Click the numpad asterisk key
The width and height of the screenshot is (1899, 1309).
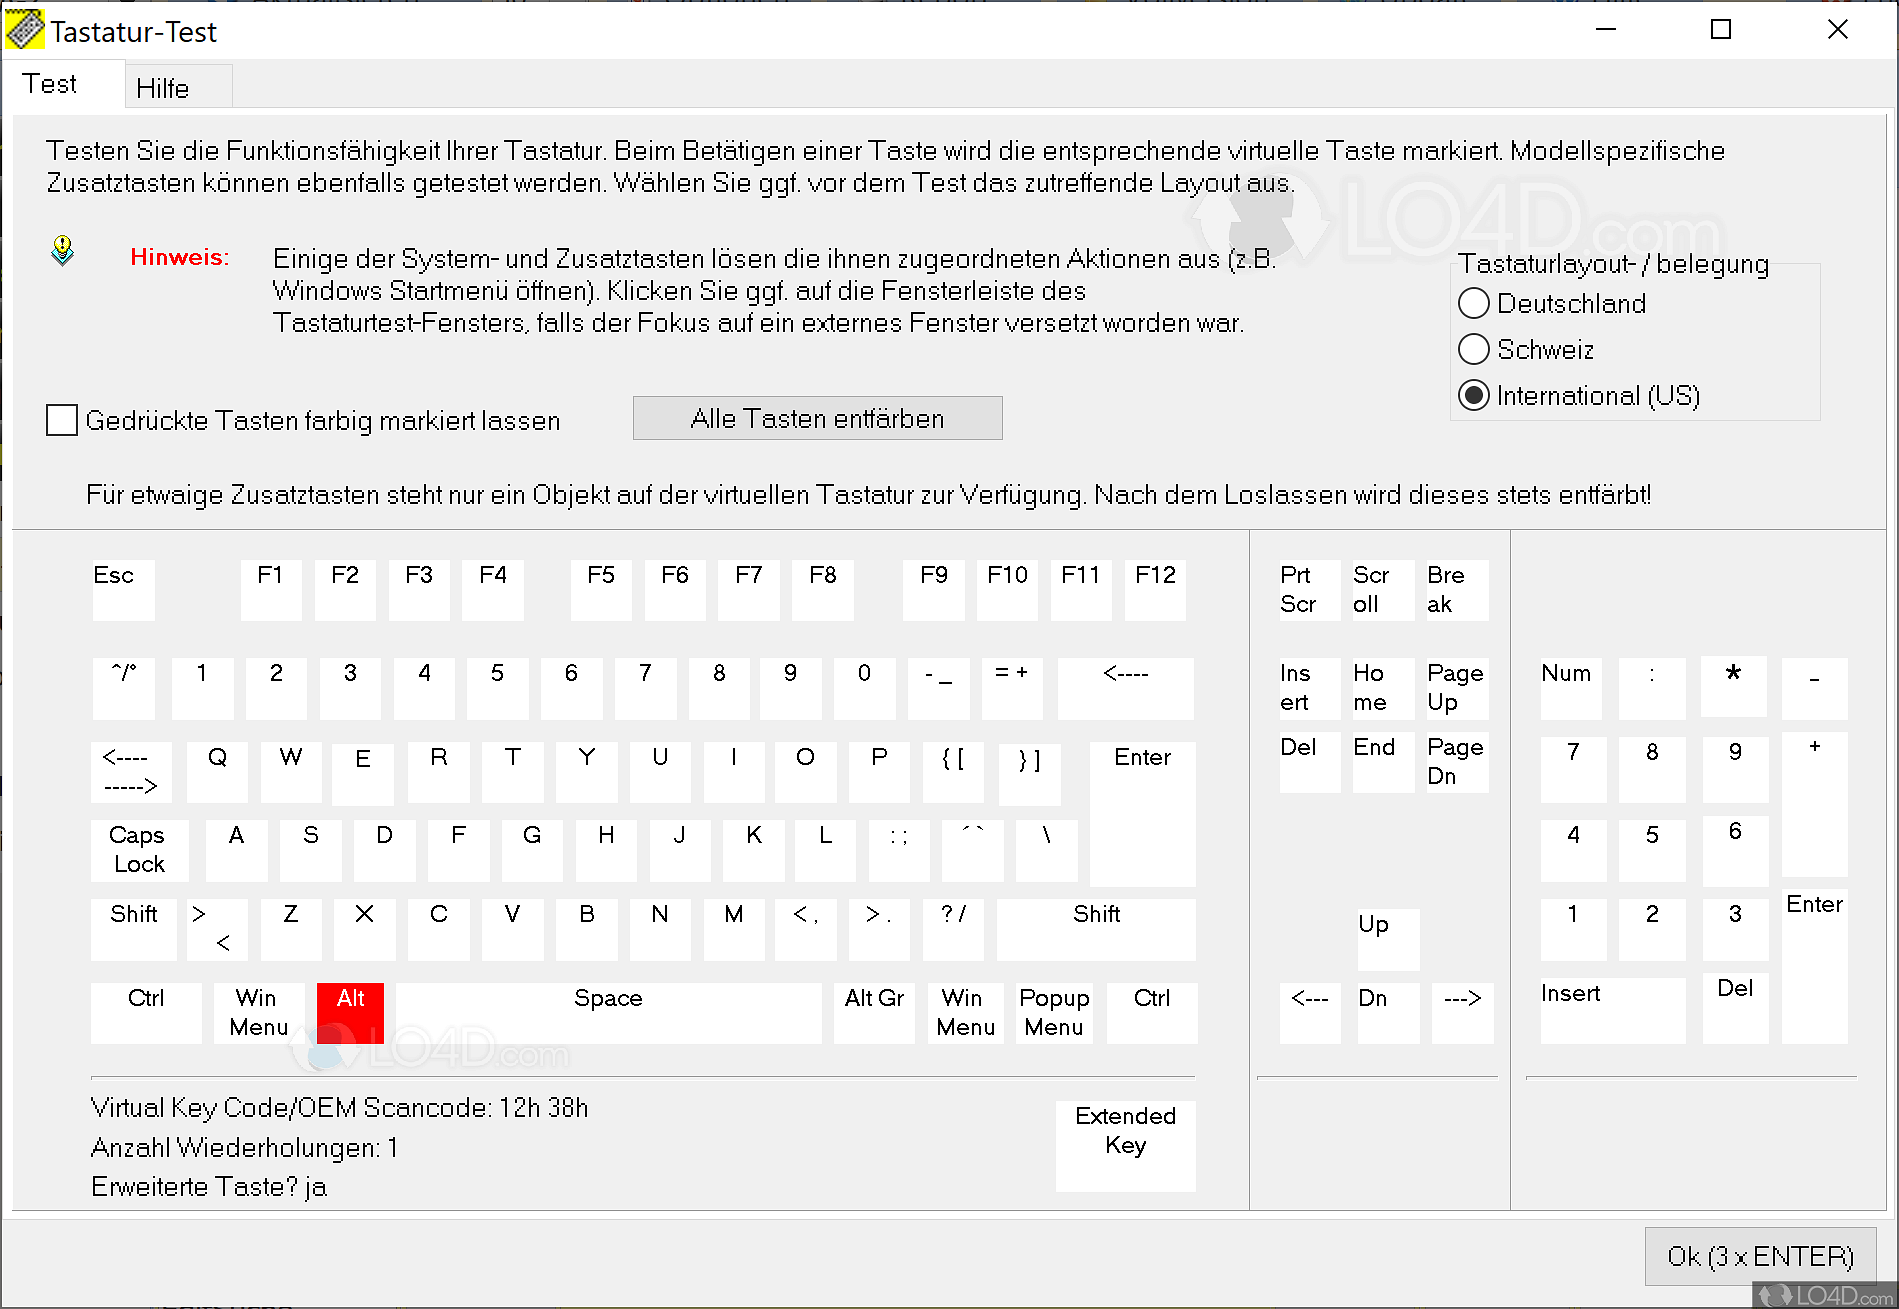click(x=1734, y=686)
